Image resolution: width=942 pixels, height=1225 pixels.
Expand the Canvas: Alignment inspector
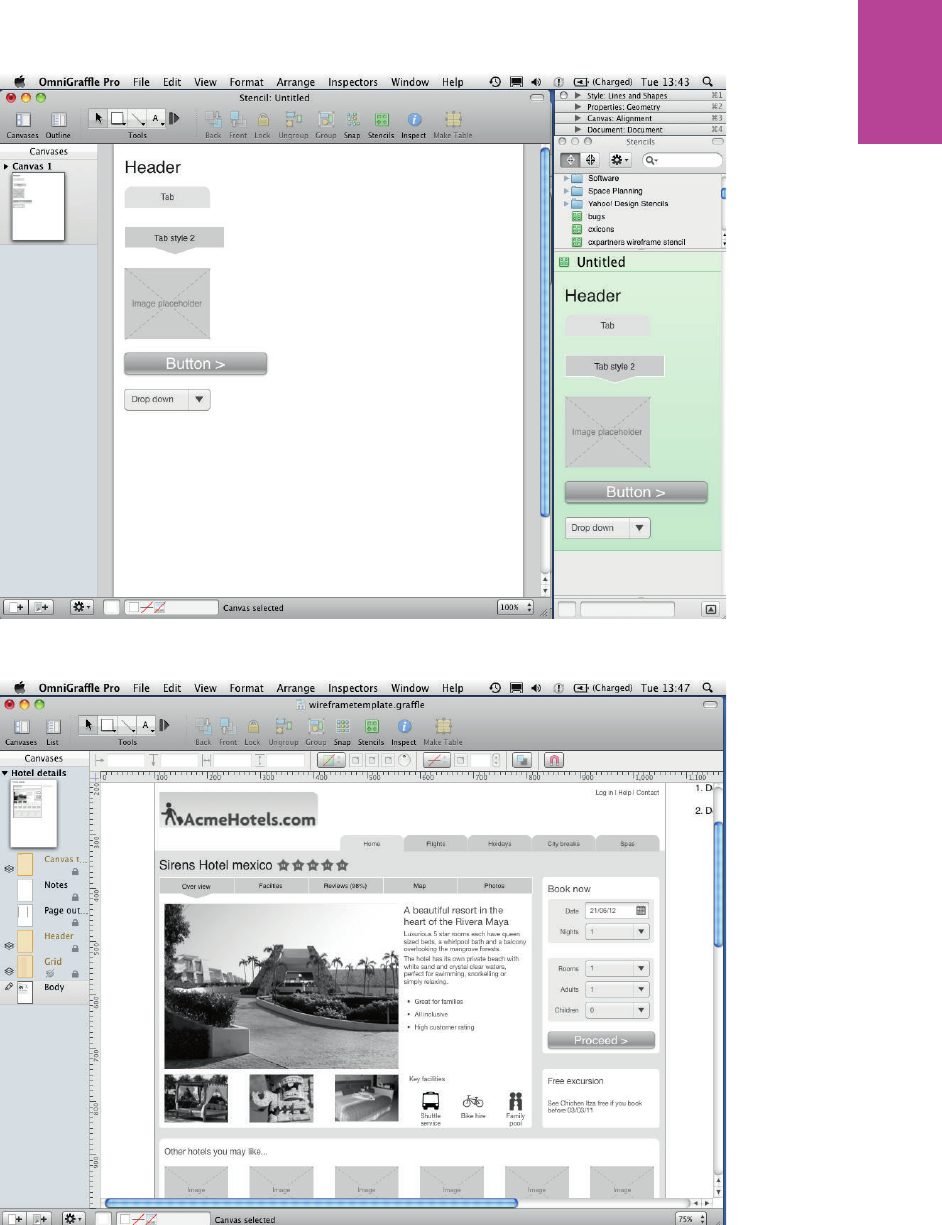[578, 118]
